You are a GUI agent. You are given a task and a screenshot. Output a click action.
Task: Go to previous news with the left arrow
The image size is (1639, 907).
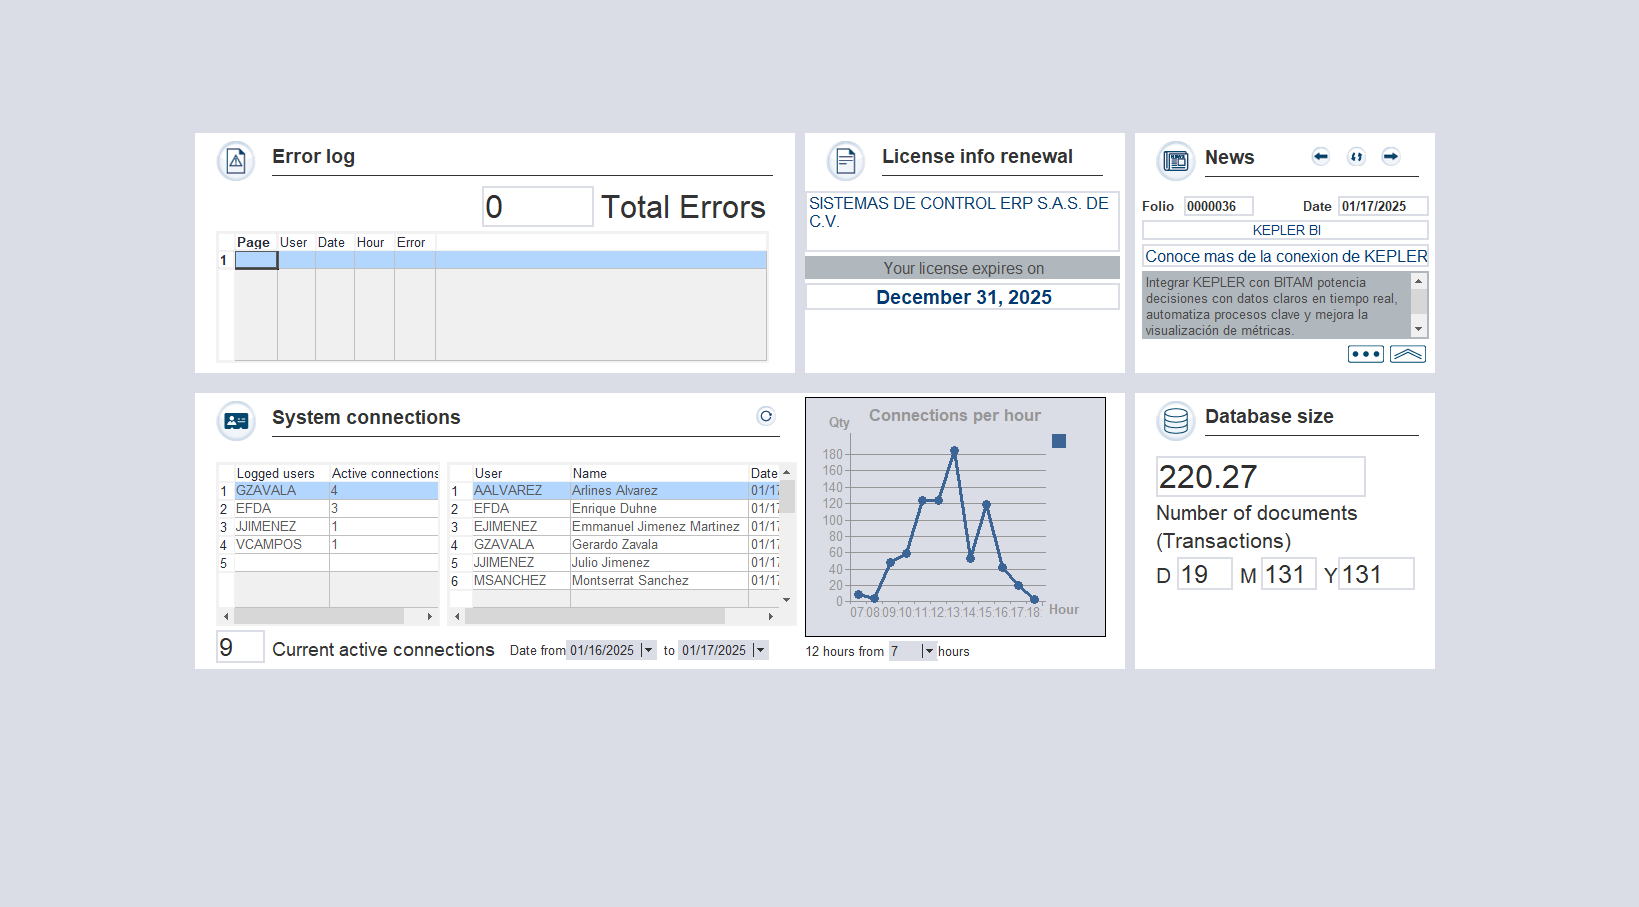1320,156
